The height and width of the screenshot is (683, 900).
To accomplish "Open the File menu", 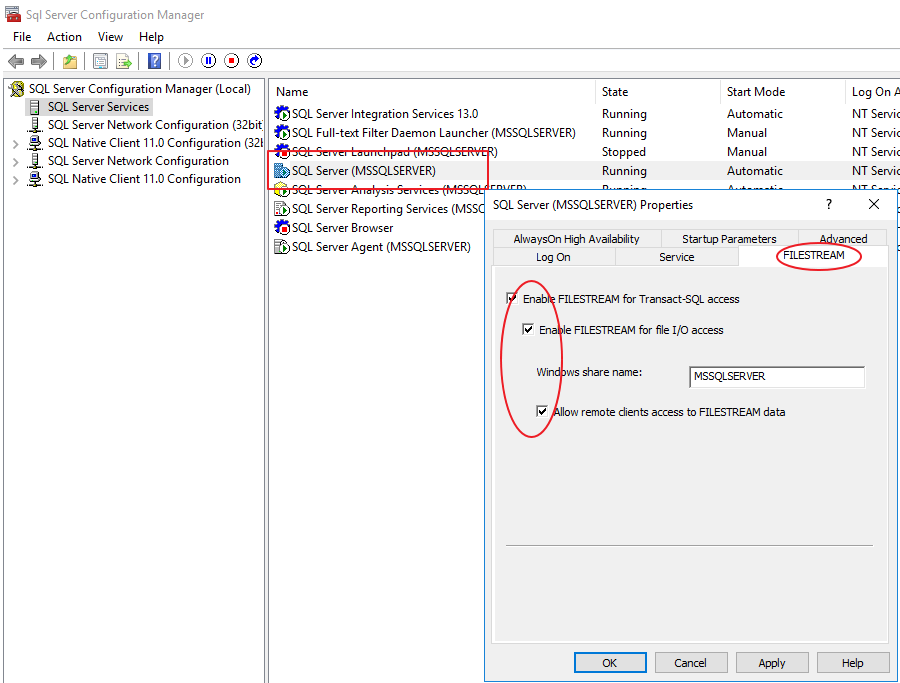I will [22, 37].
